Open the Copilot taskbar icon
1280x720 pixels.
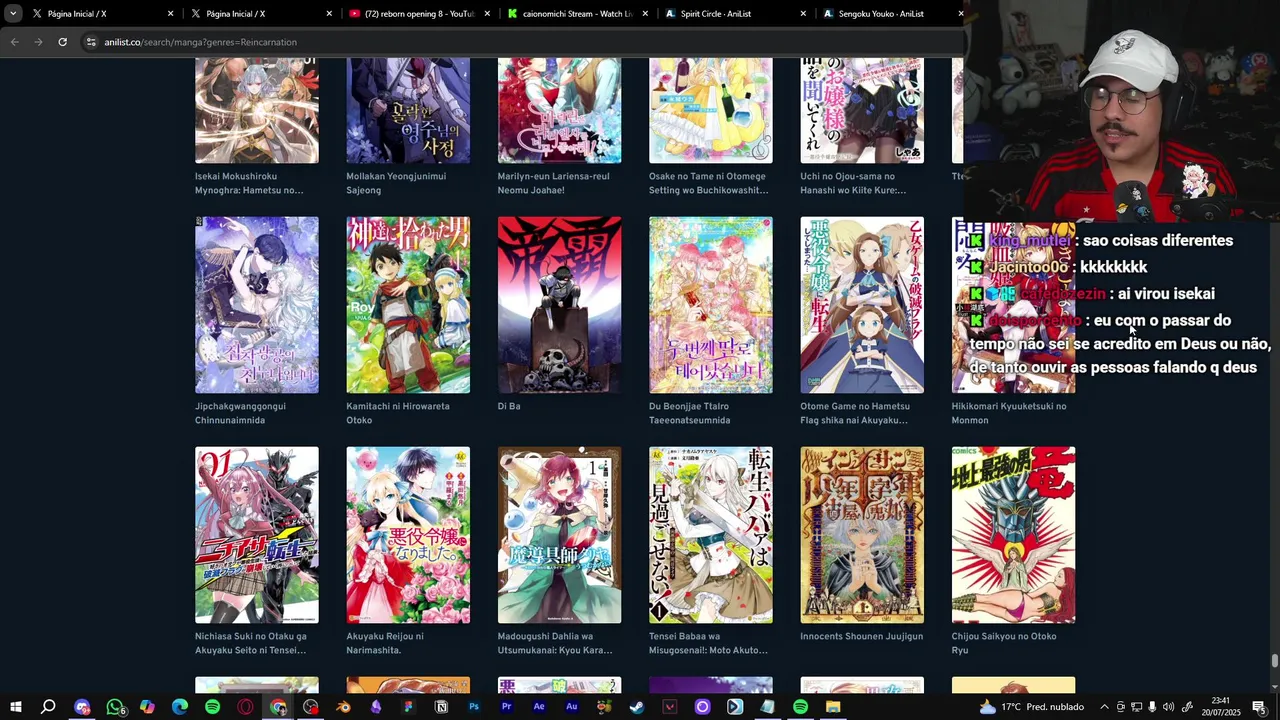click(147, 707)
